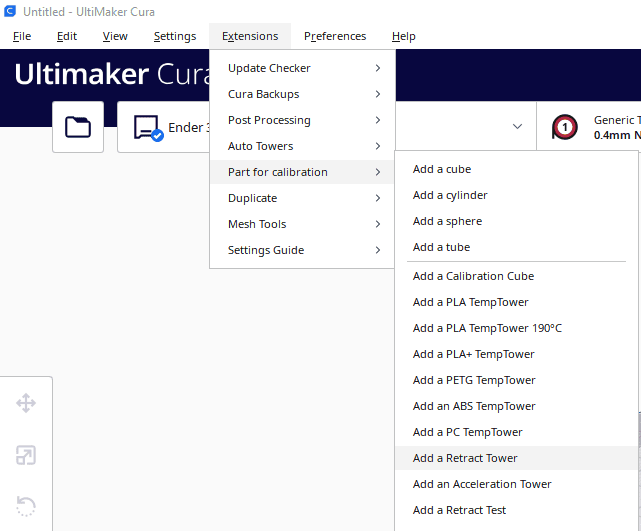641x531 pixels.
Task: Click Update Checker chevron arrow
Action: pyautogui.click(x=378, y=68)
